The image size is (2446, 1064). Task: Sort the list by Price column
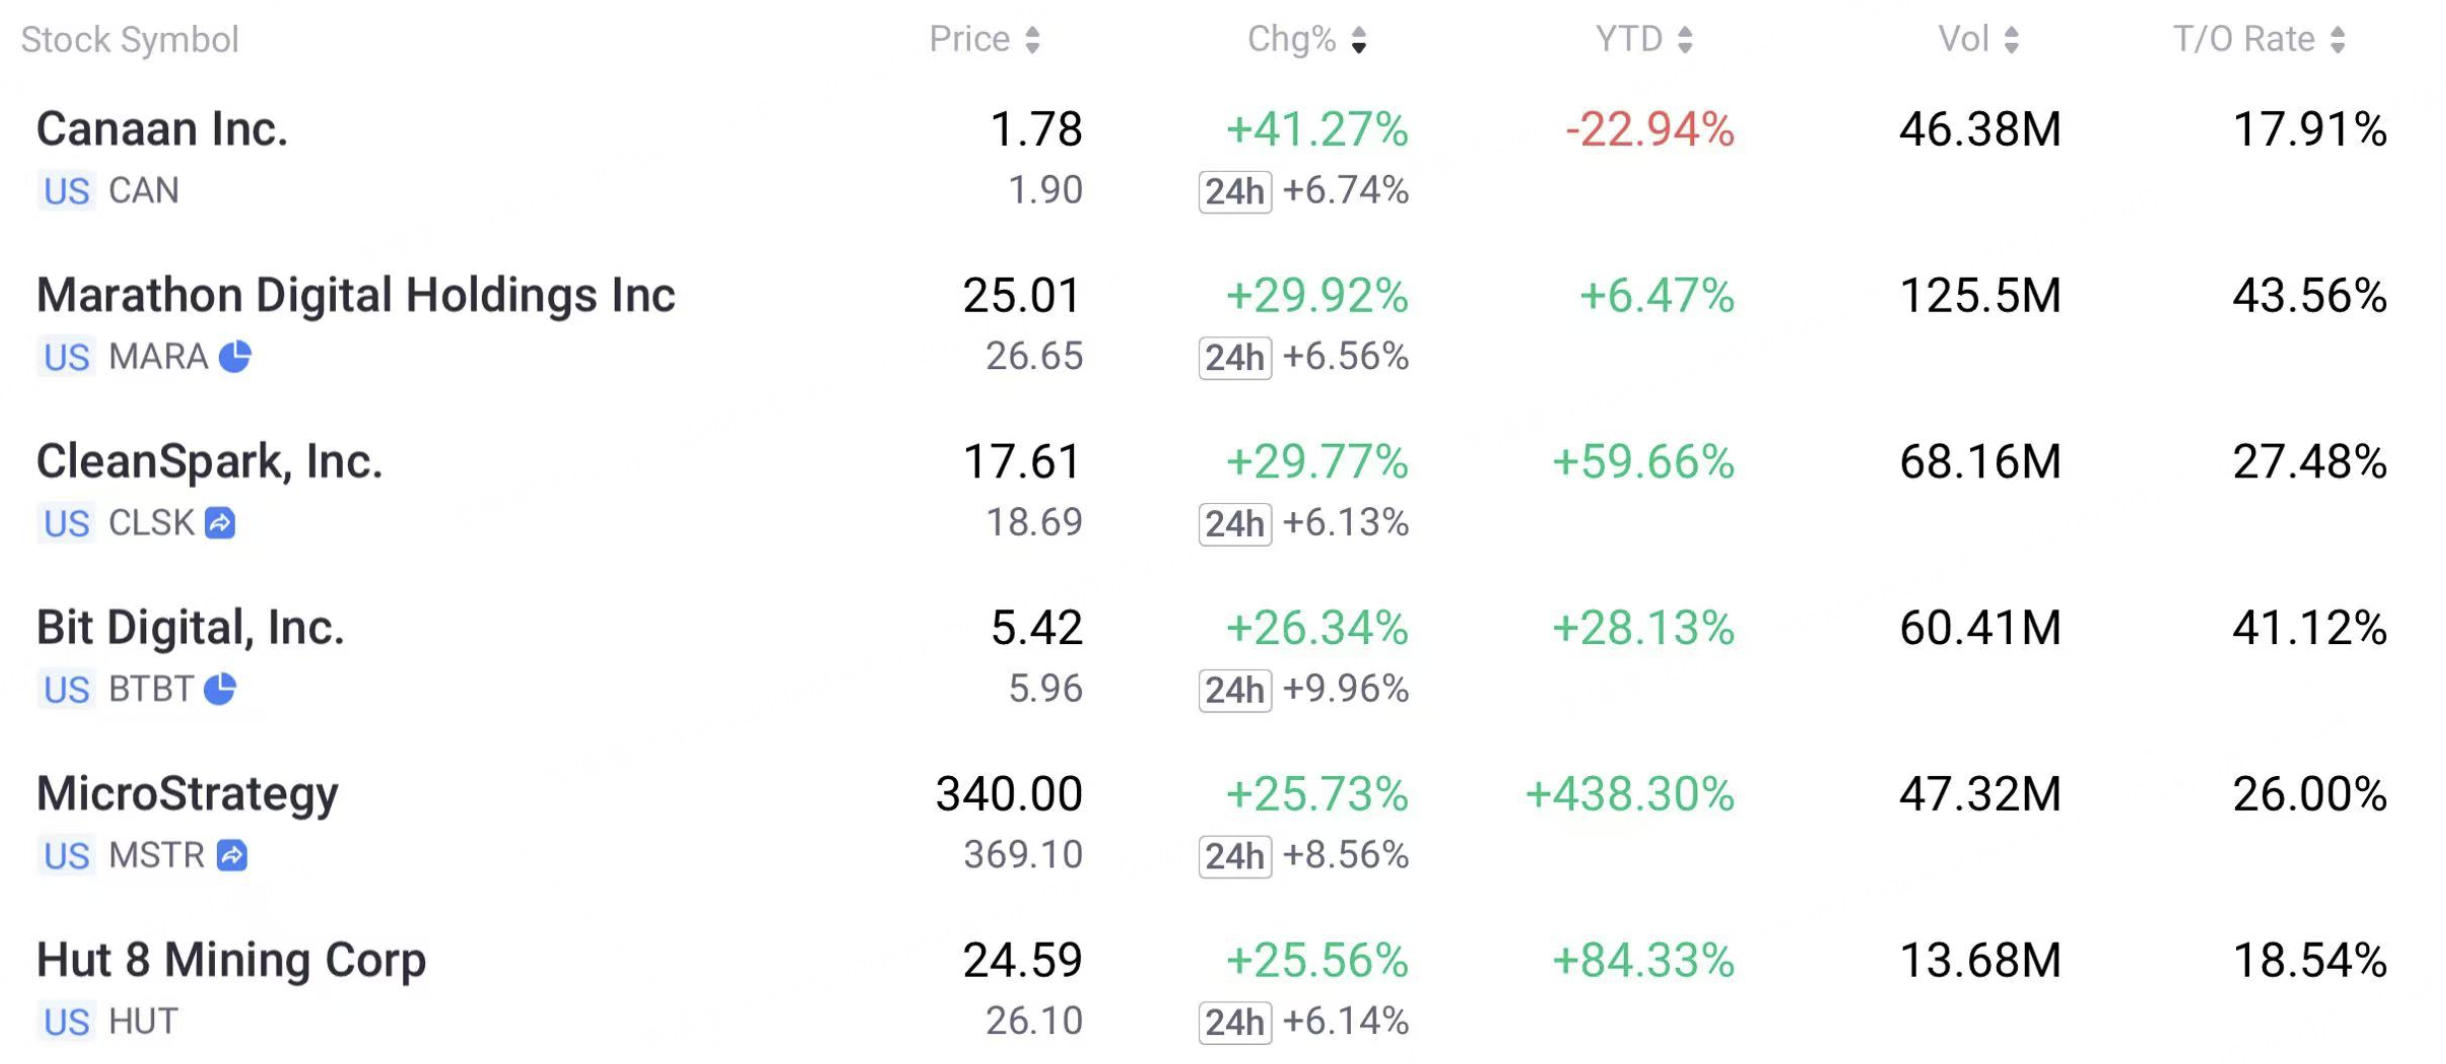coord(984,39)
